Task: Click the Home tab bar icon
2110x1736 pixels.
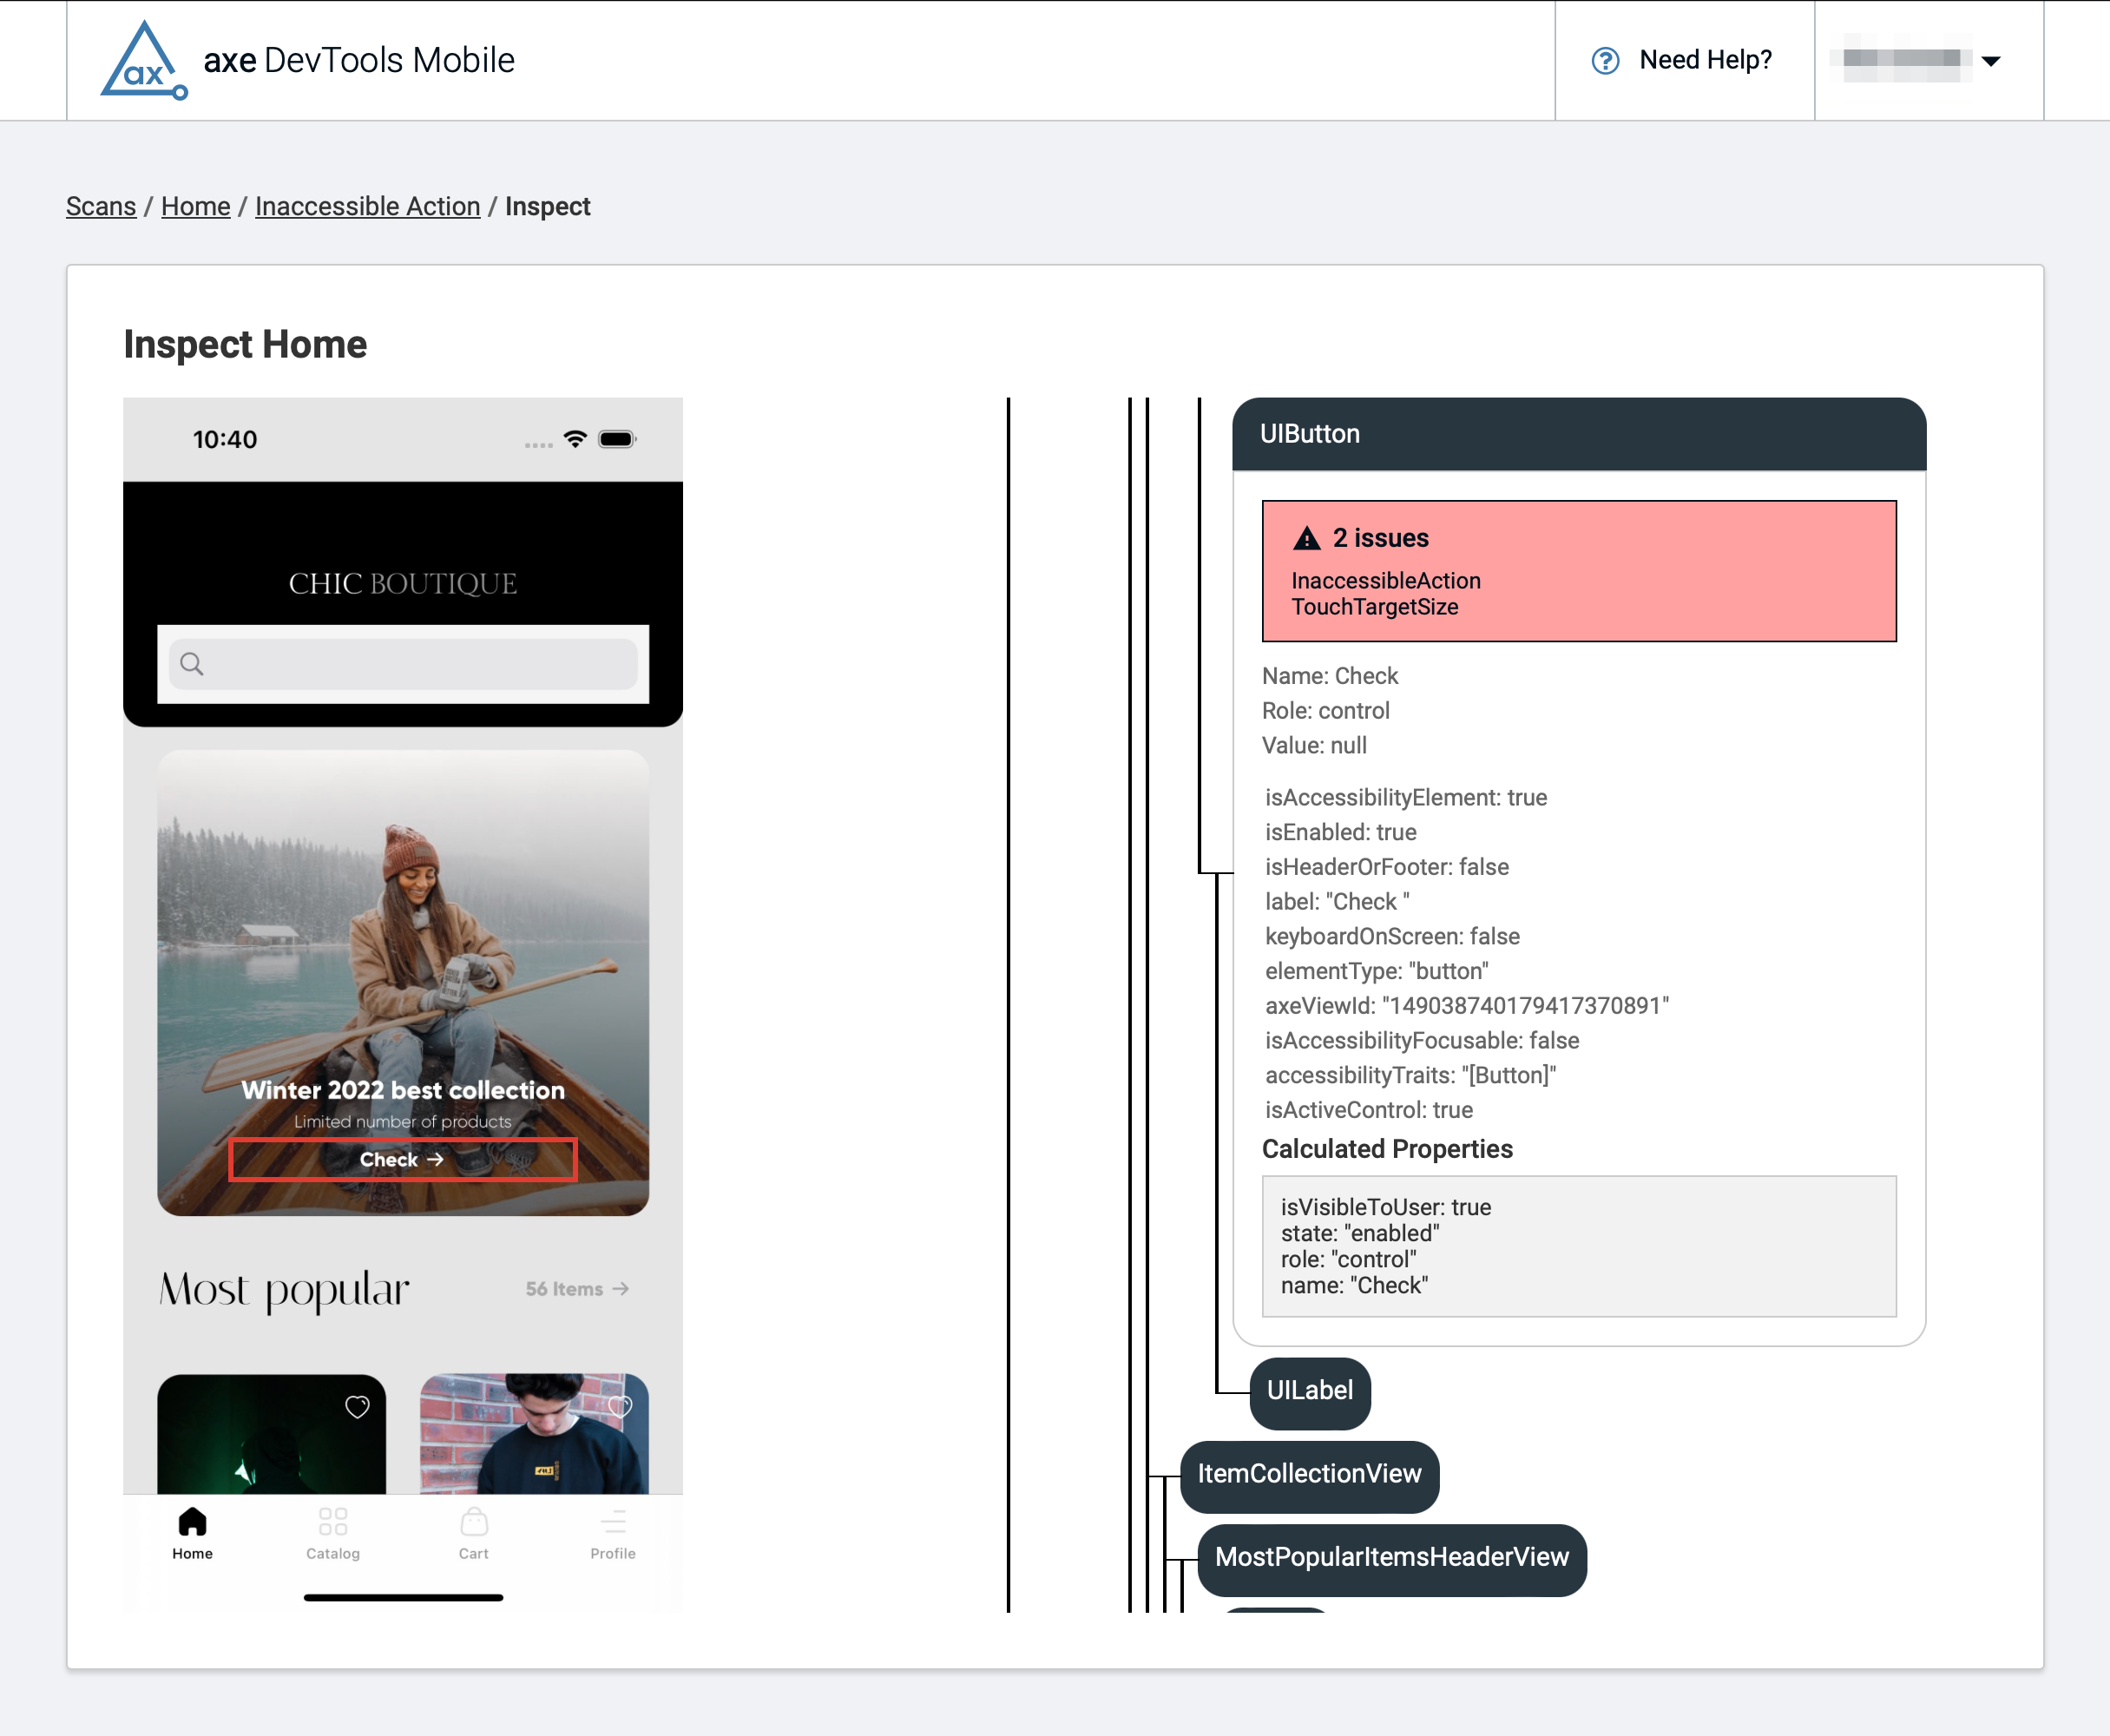Action: (x=192, y=1522)
